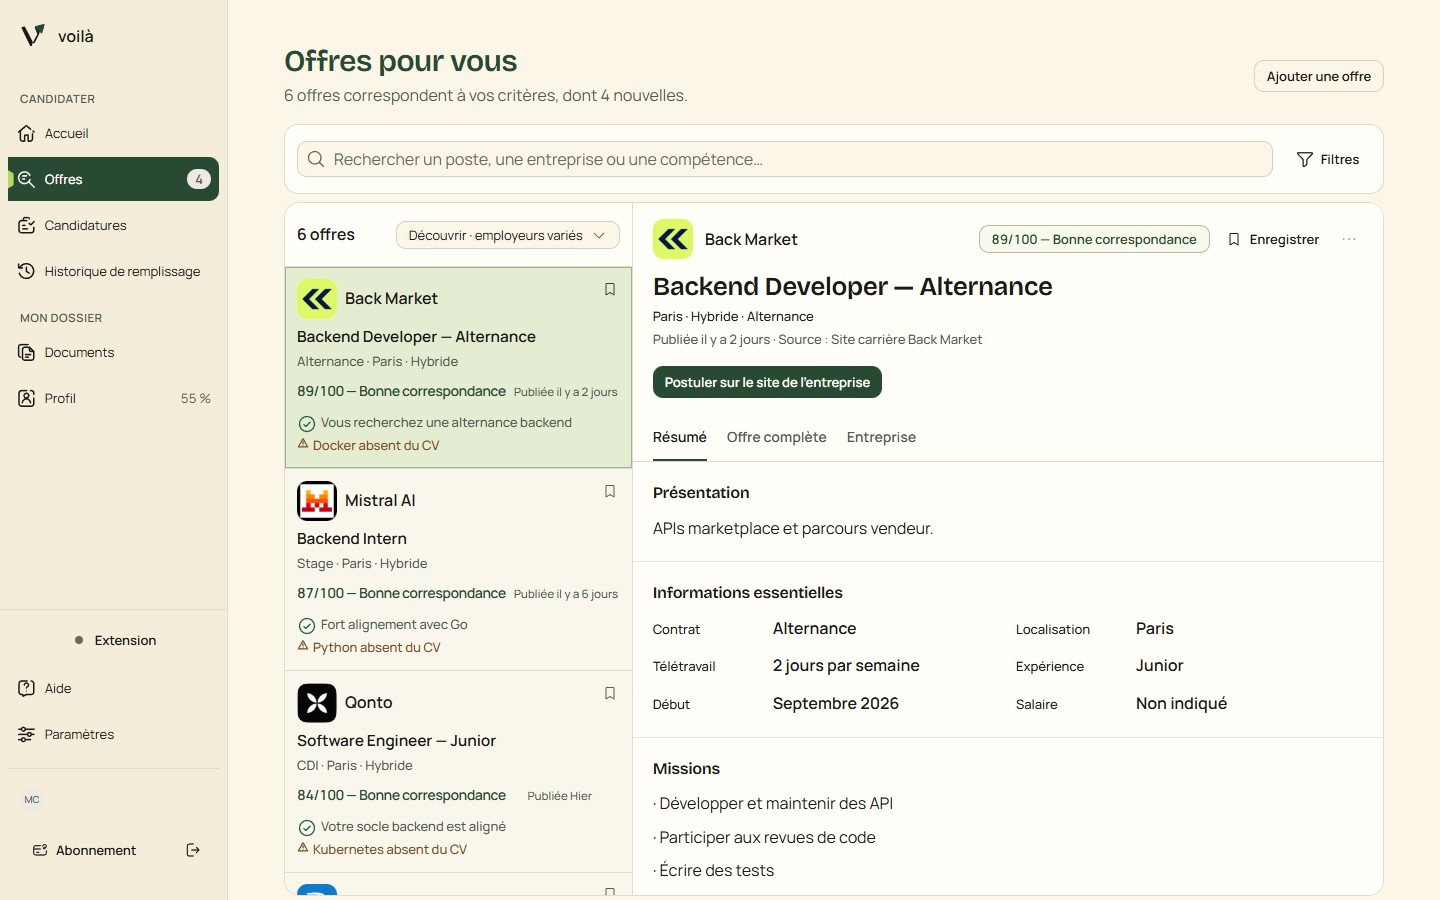Click Enregistrer to save the offer
Viewport: 1440px width, 900px height.
click(x=1273, y=239)
